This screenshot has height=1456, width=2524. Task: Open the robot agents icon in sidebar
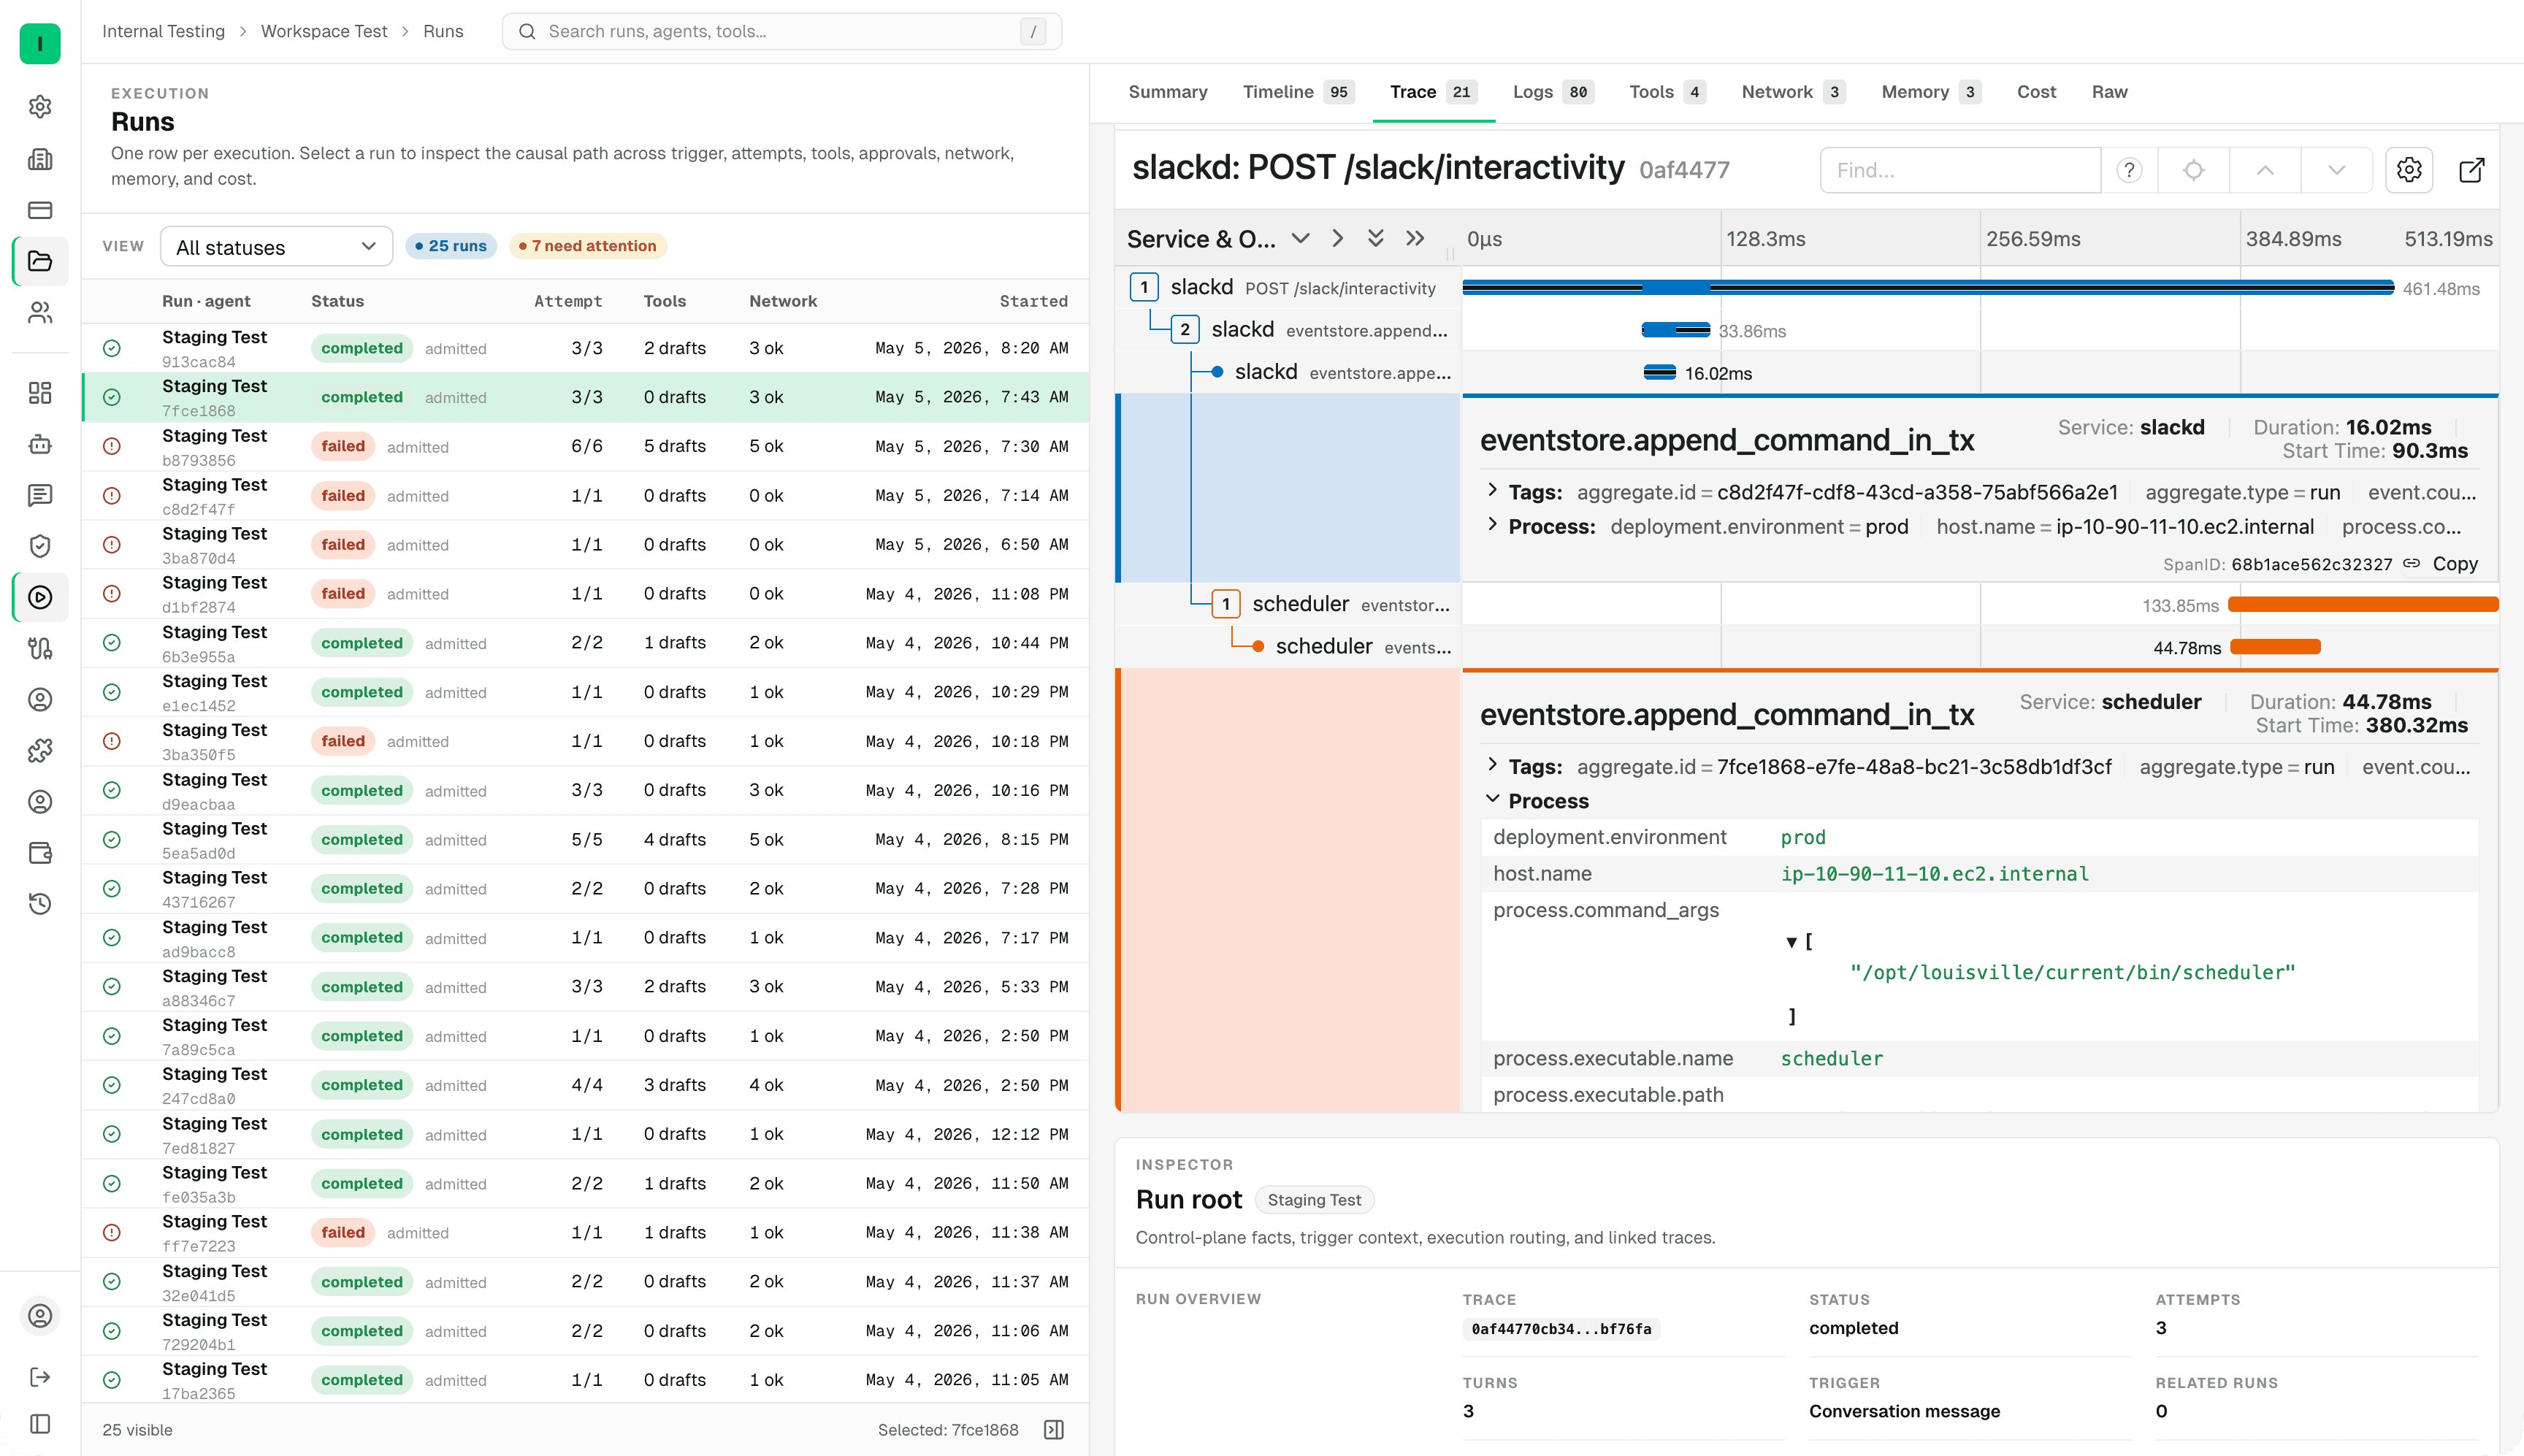[40, 444]
